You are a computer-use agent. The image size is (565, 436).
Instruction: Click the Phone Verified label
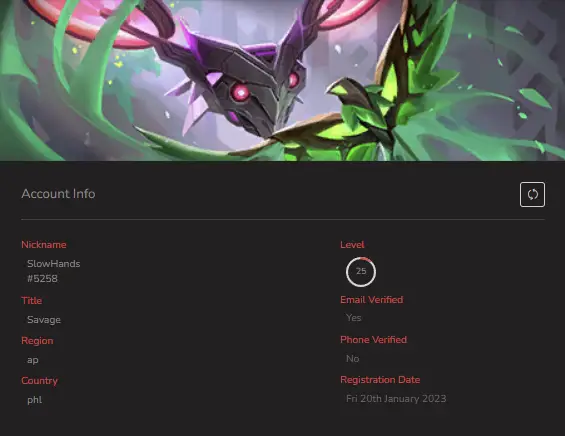click(373, 340)
